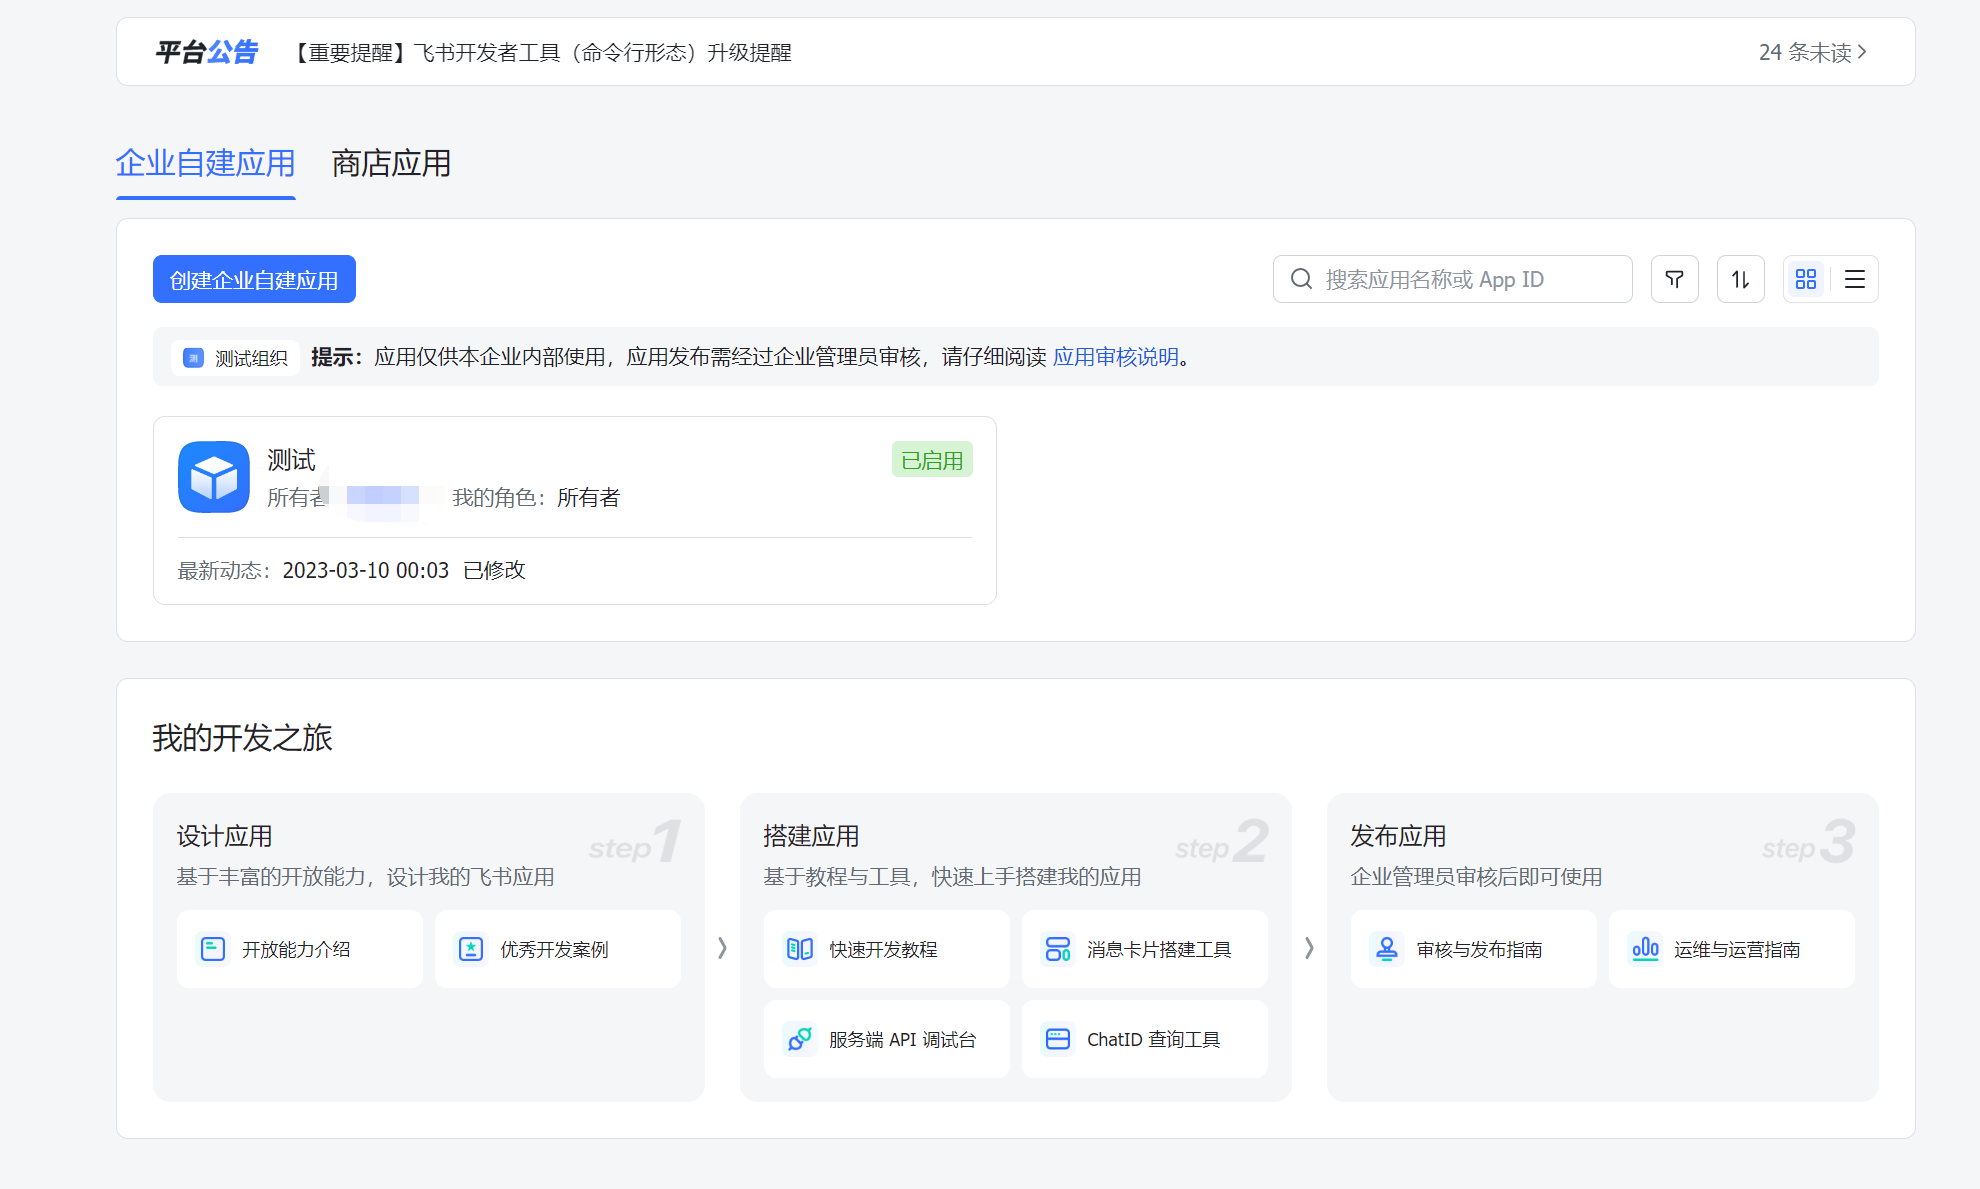Launch 消息卡片搭建工具
The height and width of the screenshot is (1189, 1980).
point(1144,949)
